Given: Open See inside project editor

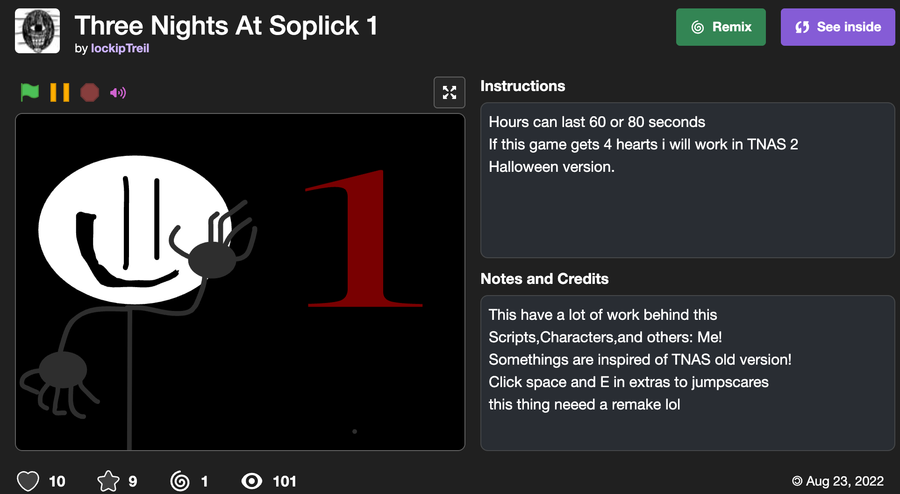Looking at the screenshot, I should point(837,27).
